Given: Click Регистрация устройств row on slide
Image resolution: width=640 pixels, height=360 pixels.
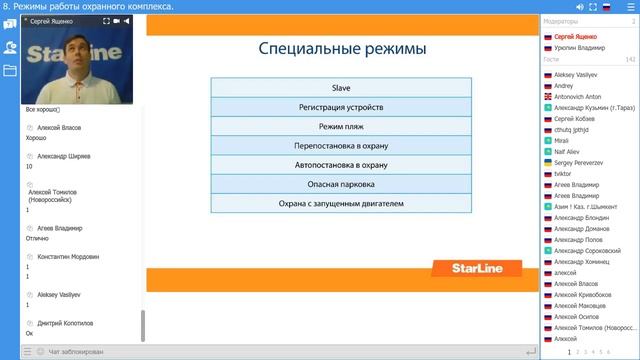Looking at the screenshot, I should pyautogui.click(x=341, y=107).
